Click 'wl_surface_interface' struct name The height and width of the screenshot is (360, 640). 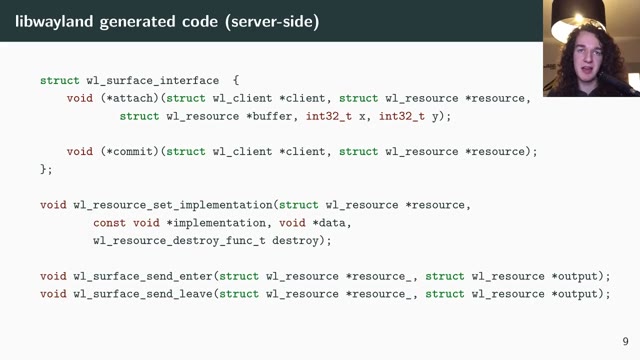point(153,80)
